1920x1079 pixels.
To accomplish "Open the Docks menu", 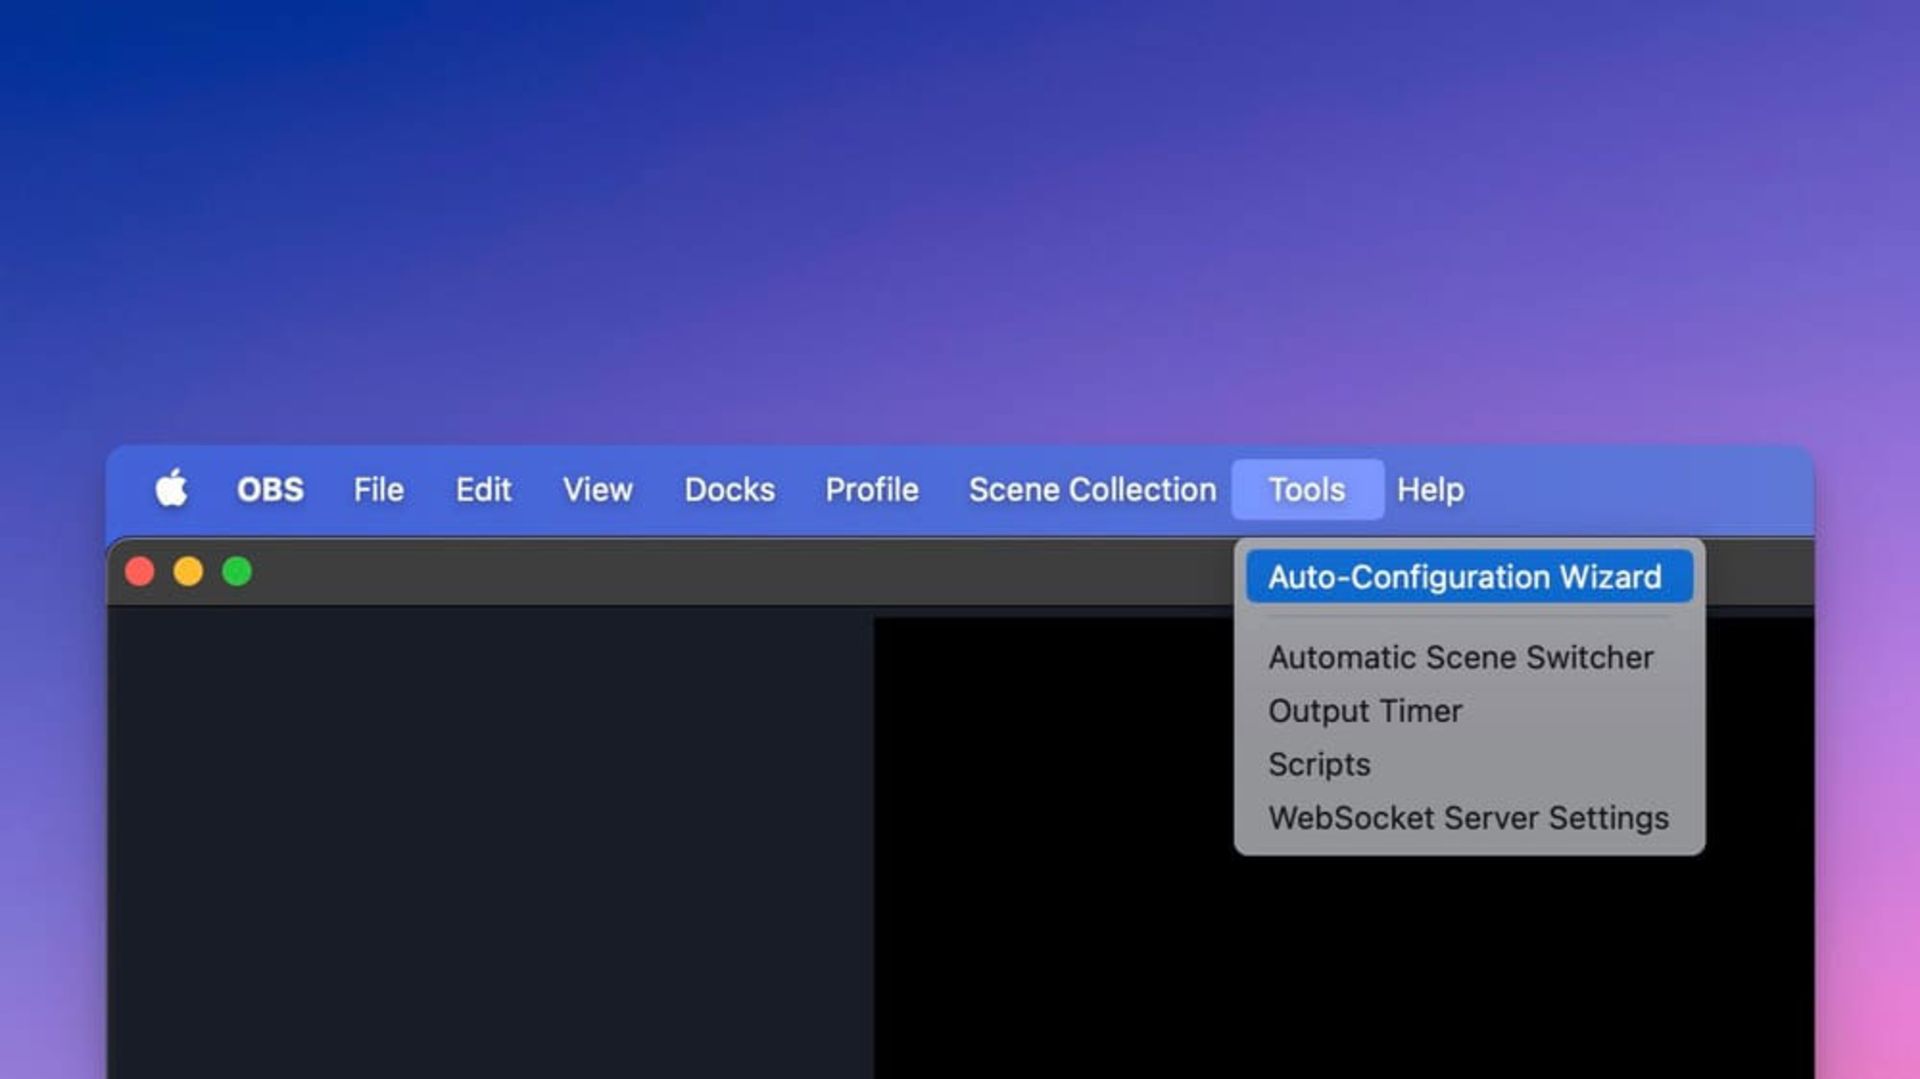I will point(730,490).
